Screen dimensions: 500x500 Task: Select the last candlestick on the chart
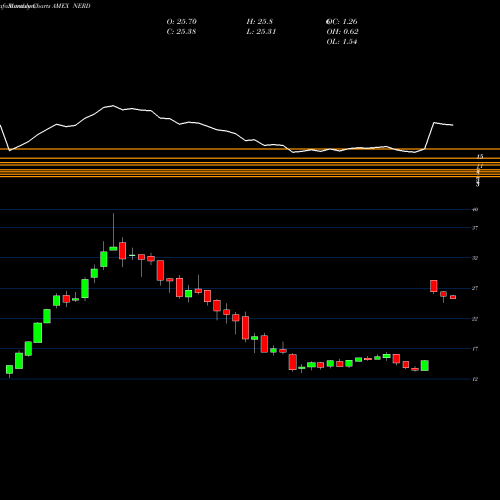(x=453, y=297)
